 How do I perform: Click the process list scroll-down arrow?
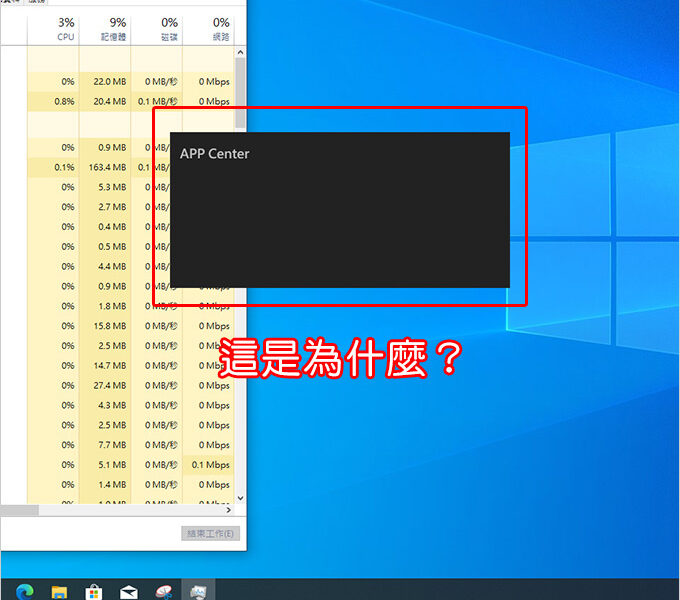click(240, 497)
